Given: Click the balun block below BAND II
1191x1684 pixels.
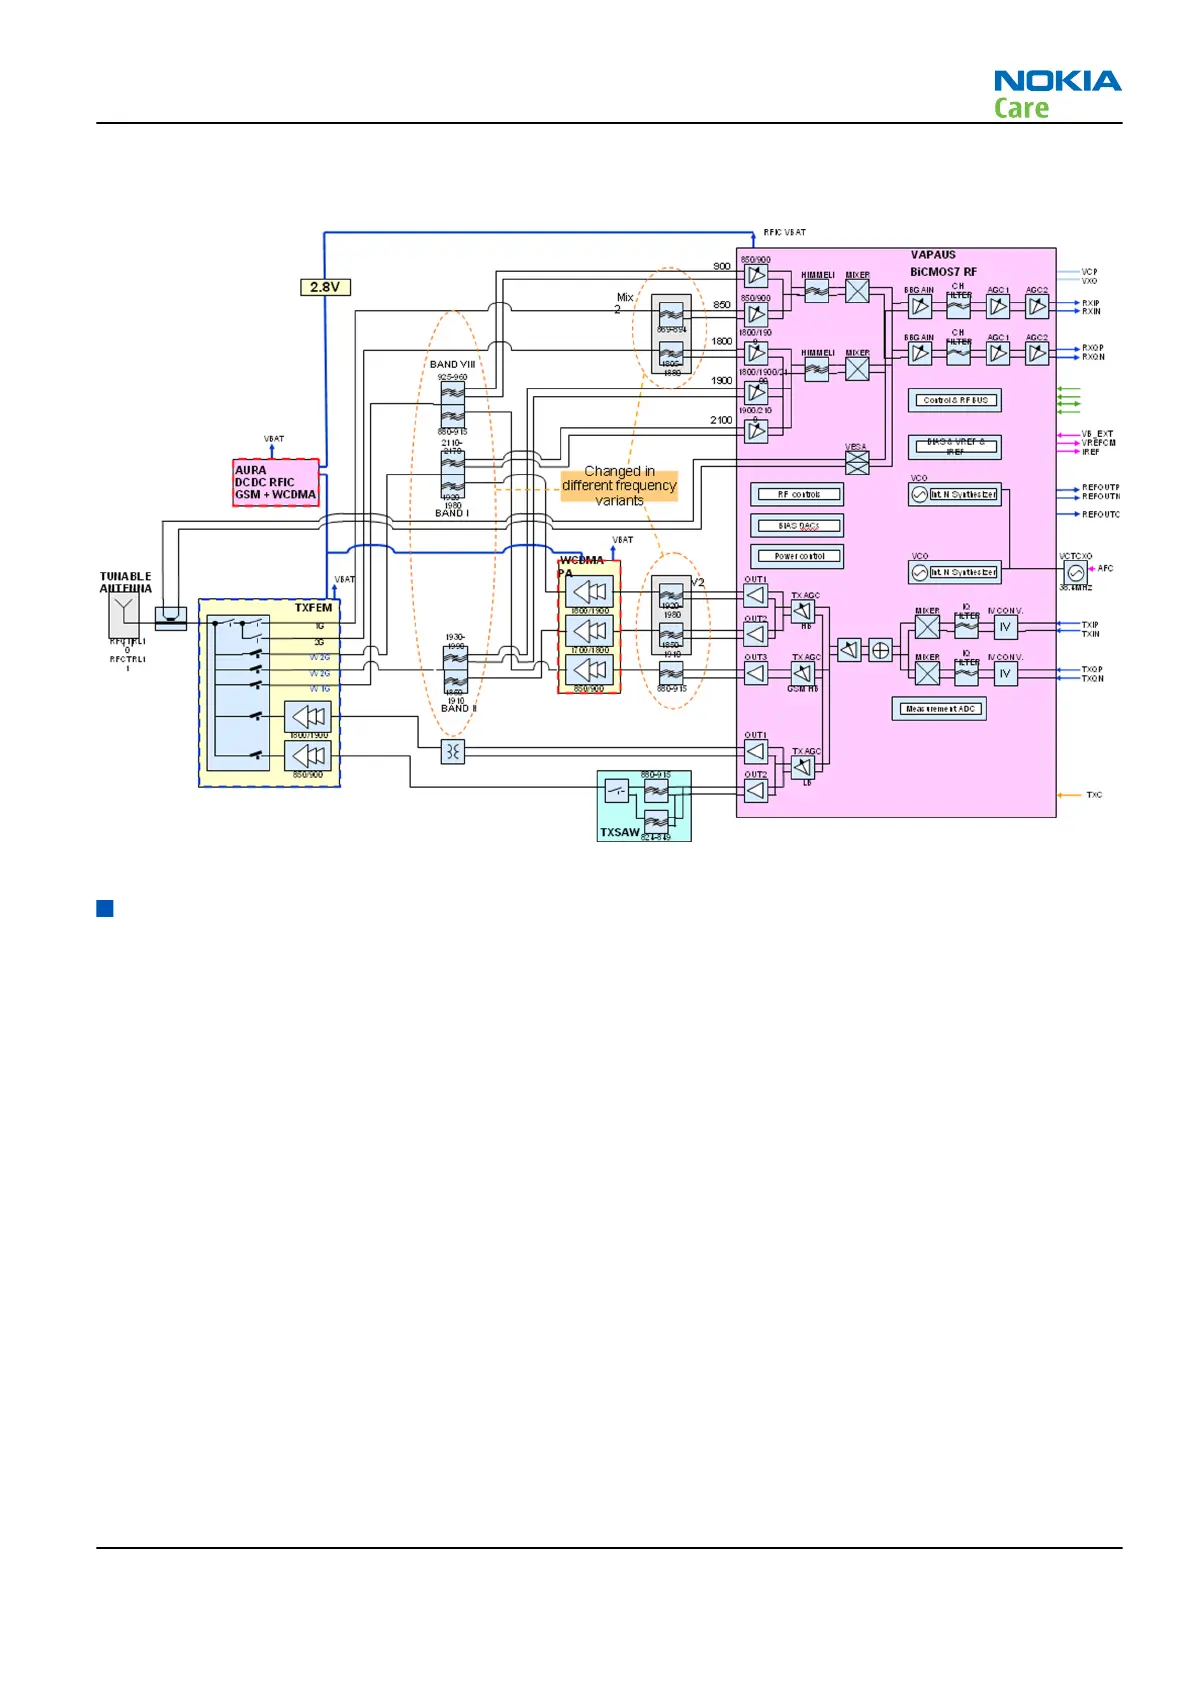Looking at the screenshot, I should [453, 751].
